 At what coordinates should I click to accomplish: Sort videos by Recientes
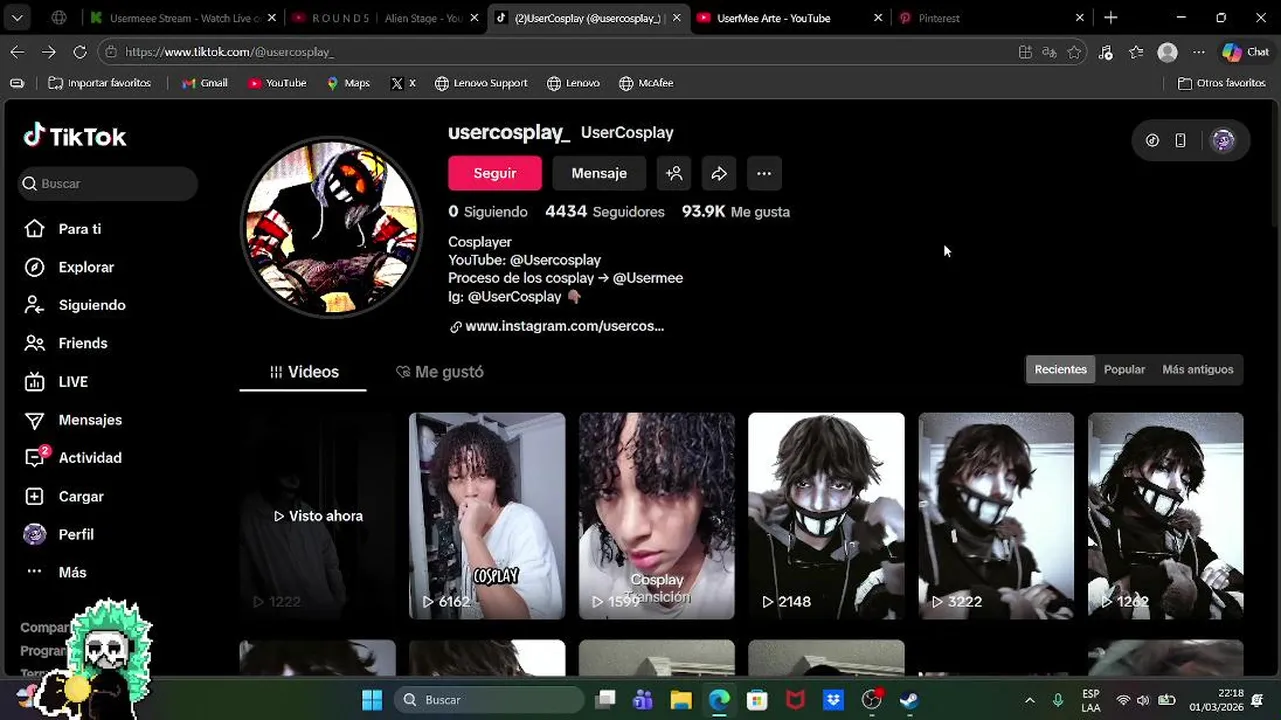tap(1060, 369)
